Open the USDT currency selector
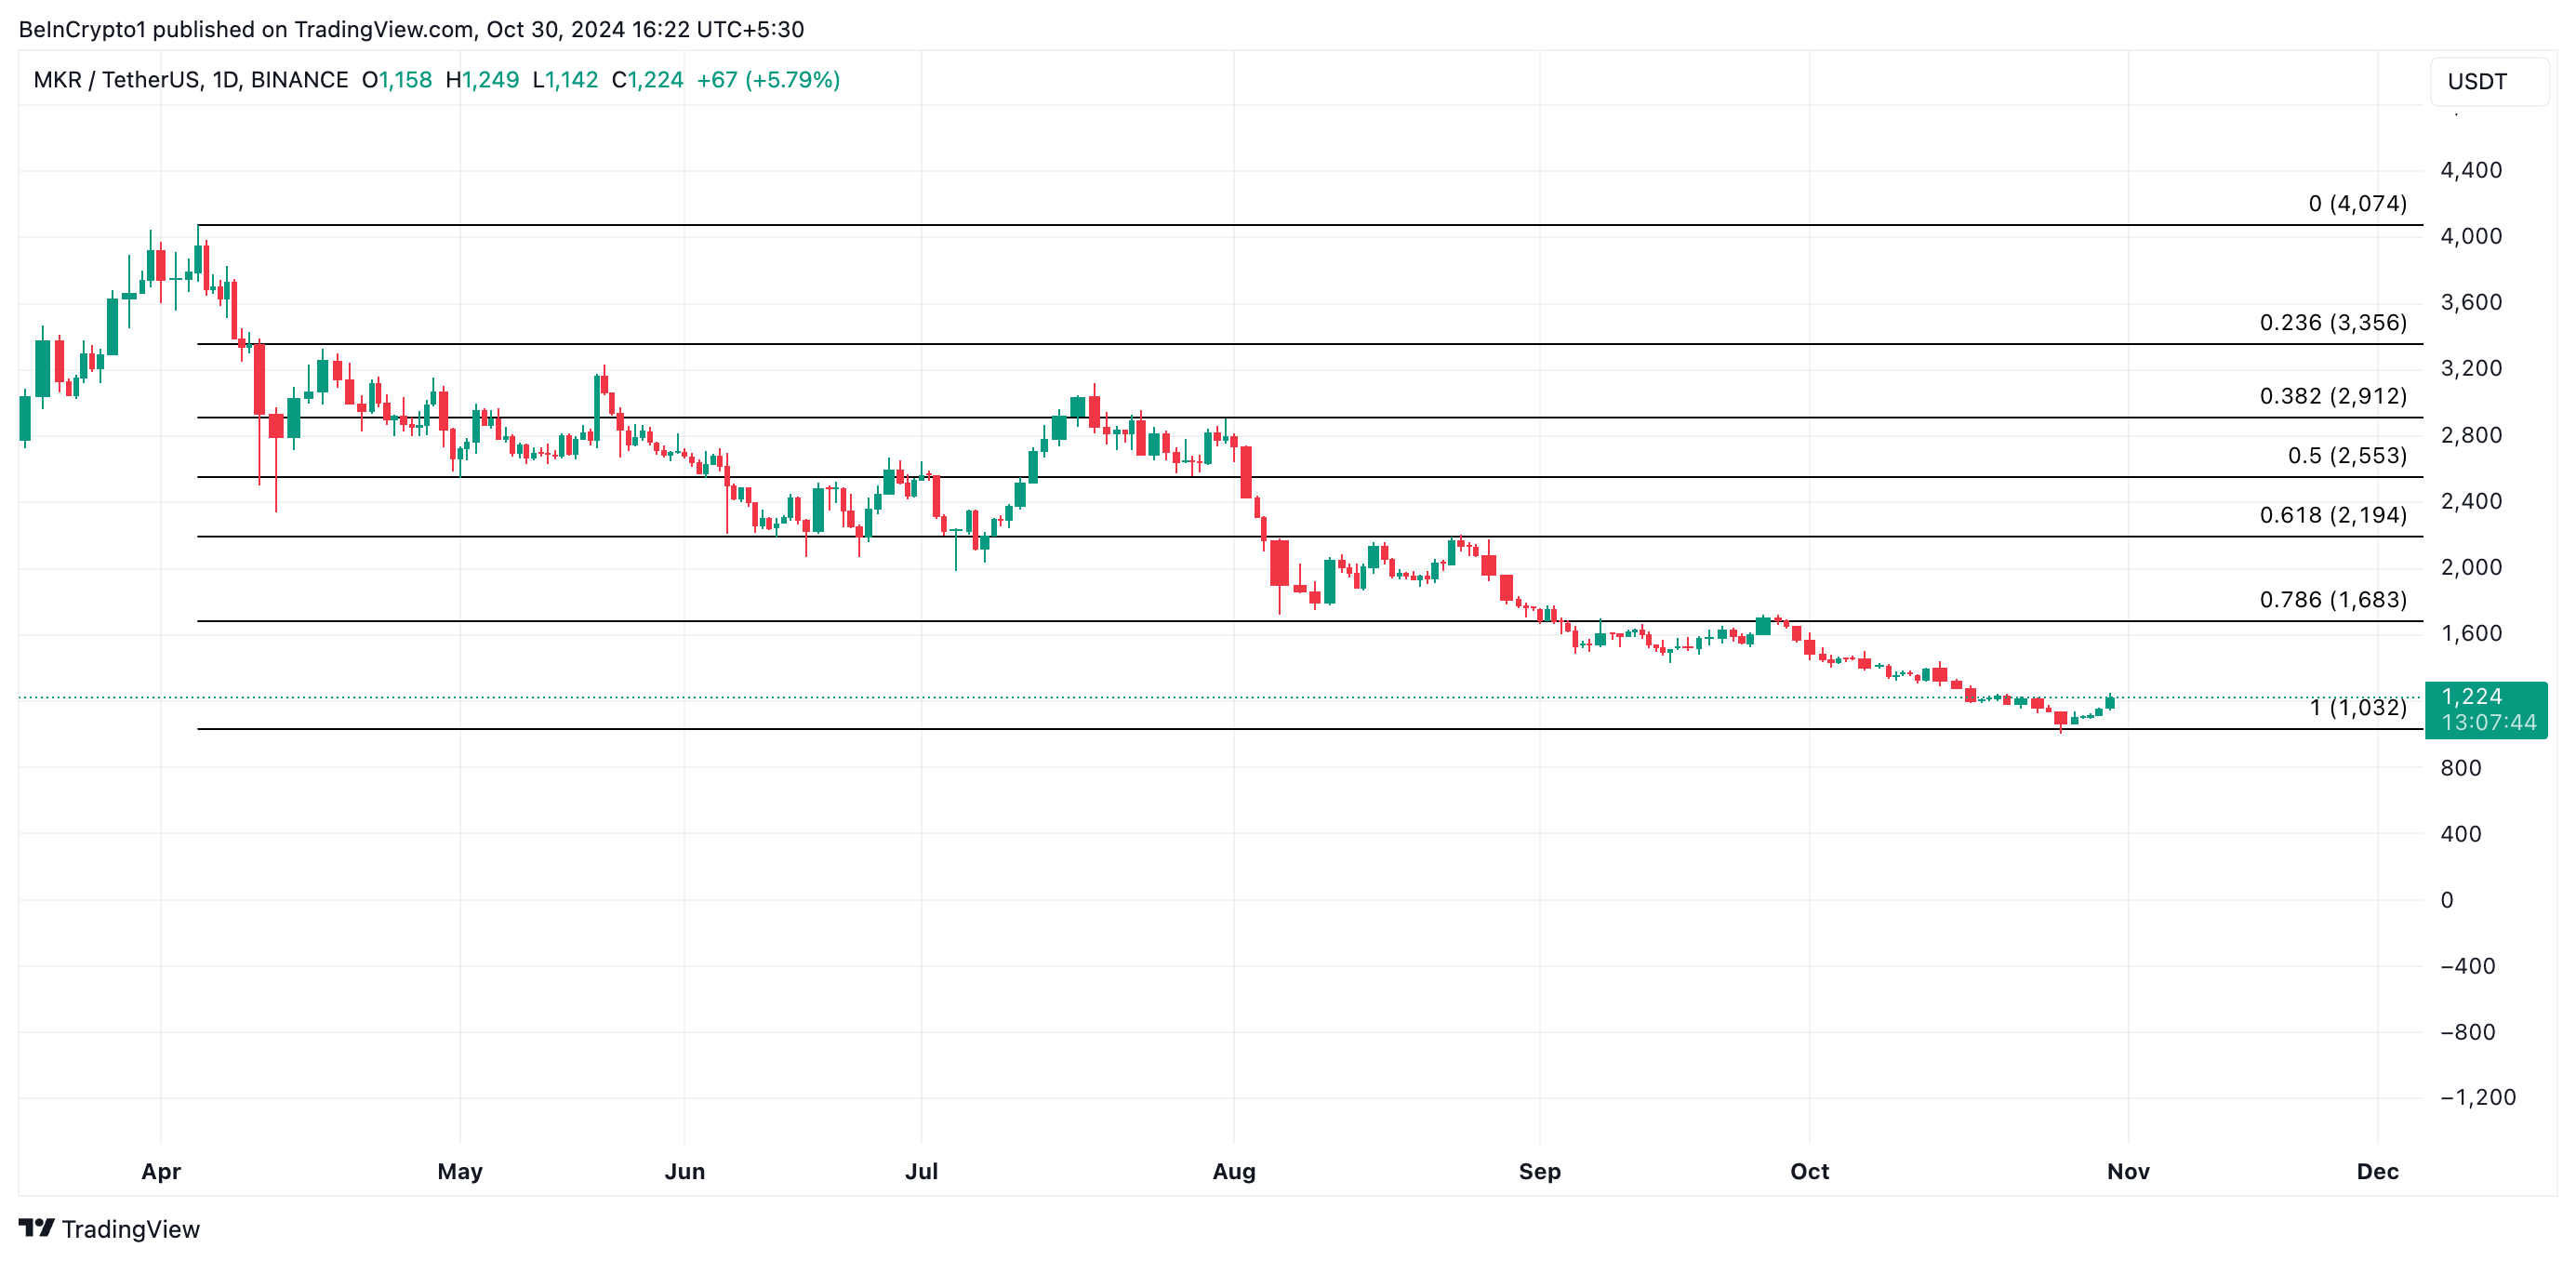2576x1261 pixels. [2488, 81]
